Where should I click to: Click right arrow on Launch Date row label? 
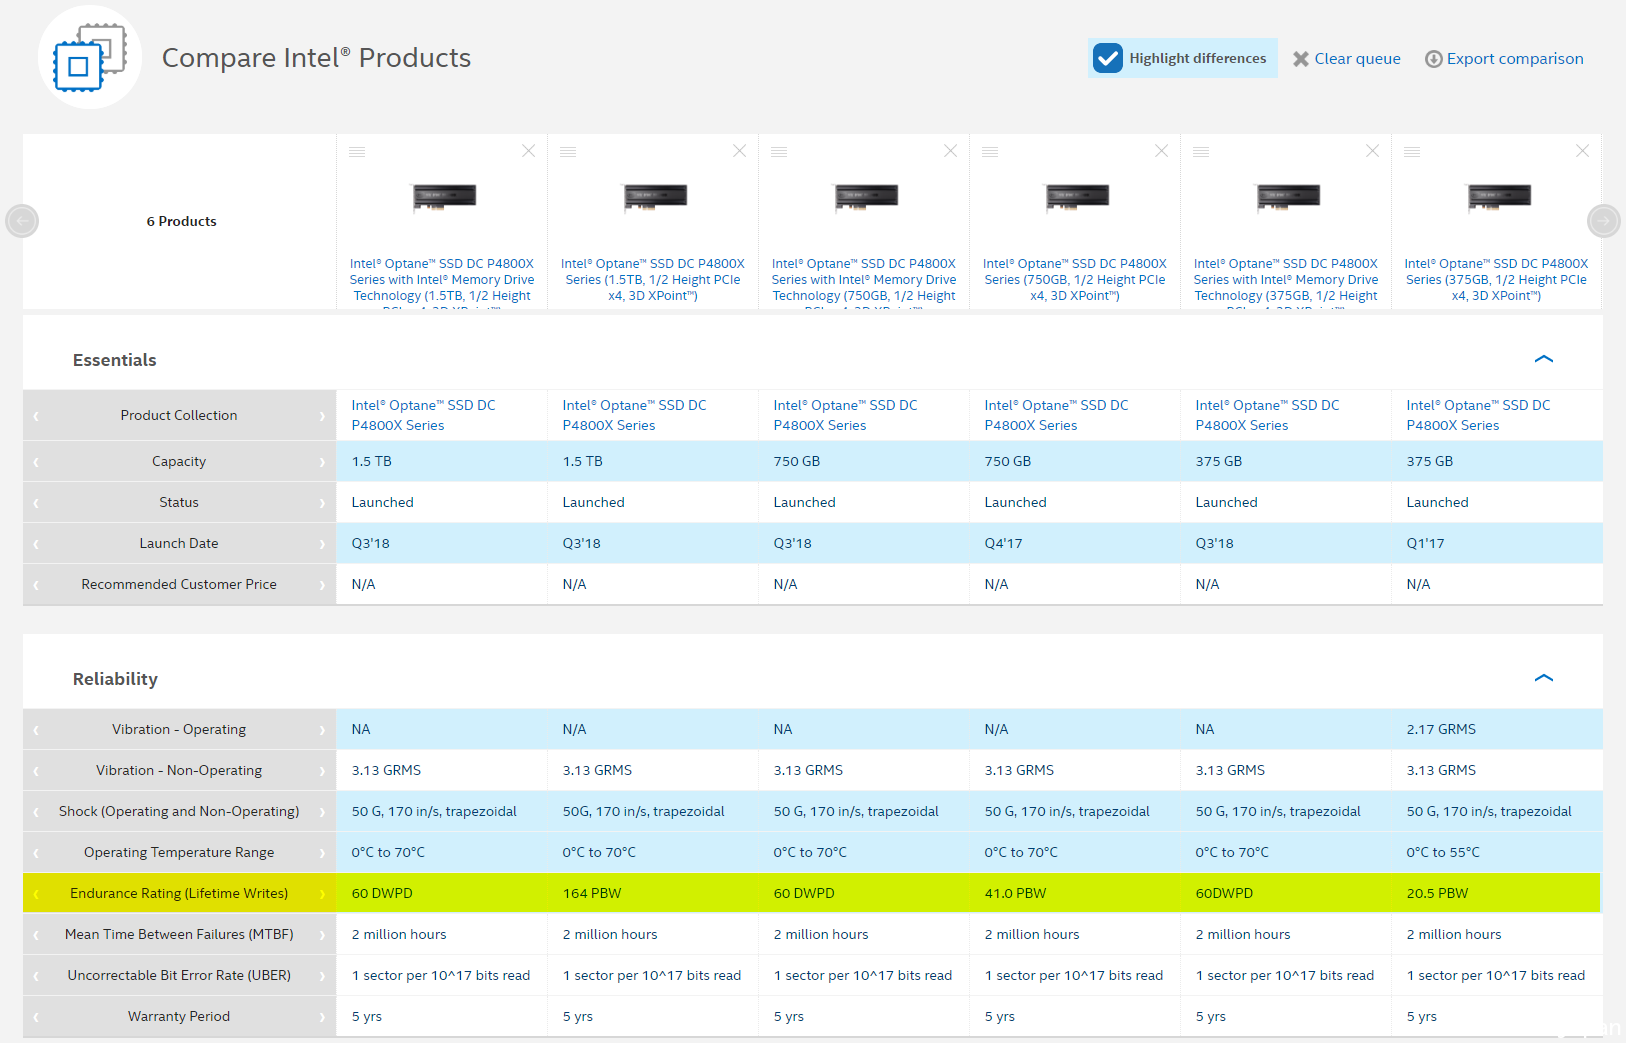point(322,544)
